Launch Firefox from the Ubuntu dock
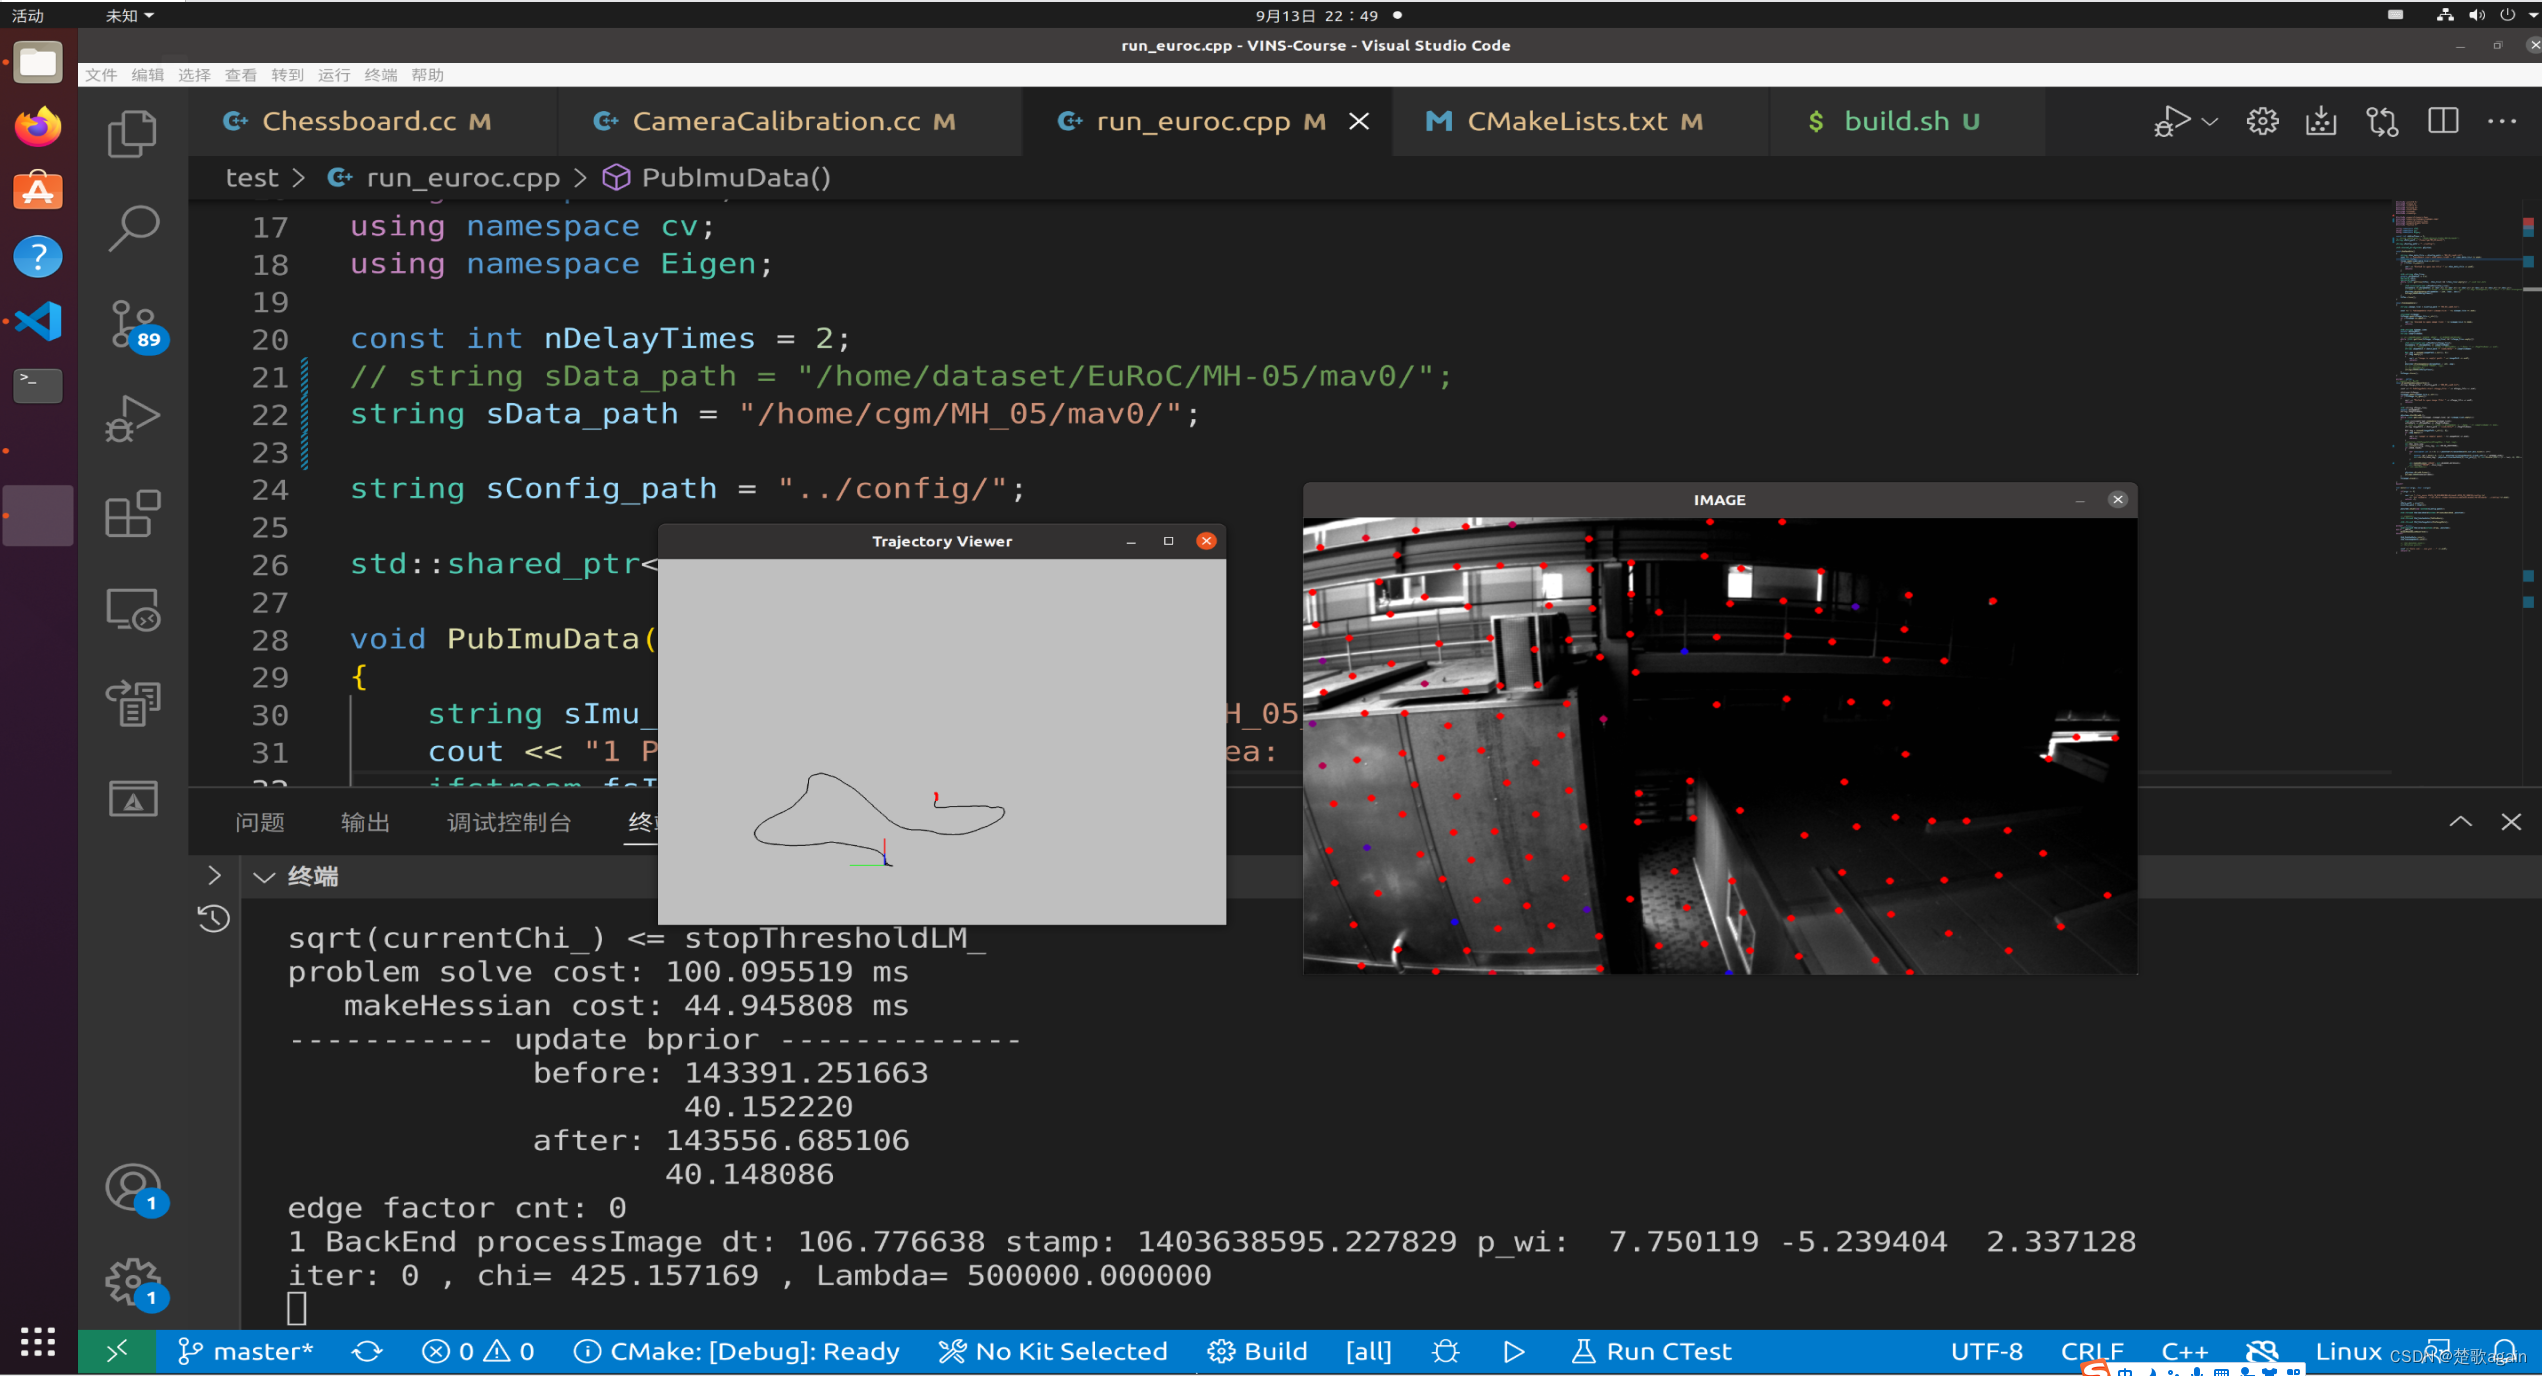The width and height of the screenshot is (2542, 1376). tap(38, 127)
